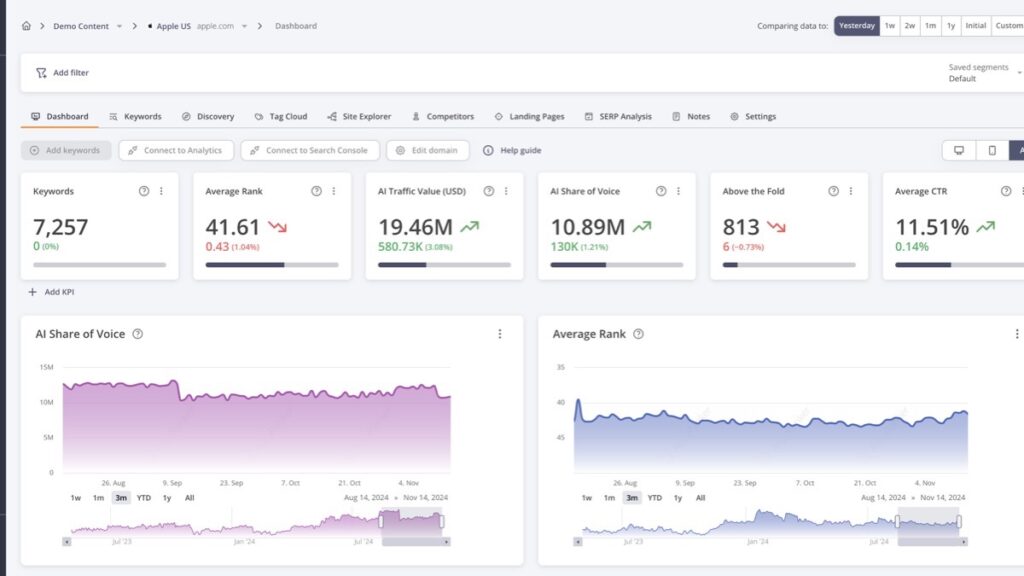This screenshot has width=1024, height=576.
Task: Open the Settings tab
Action: [x=753, y=116]
